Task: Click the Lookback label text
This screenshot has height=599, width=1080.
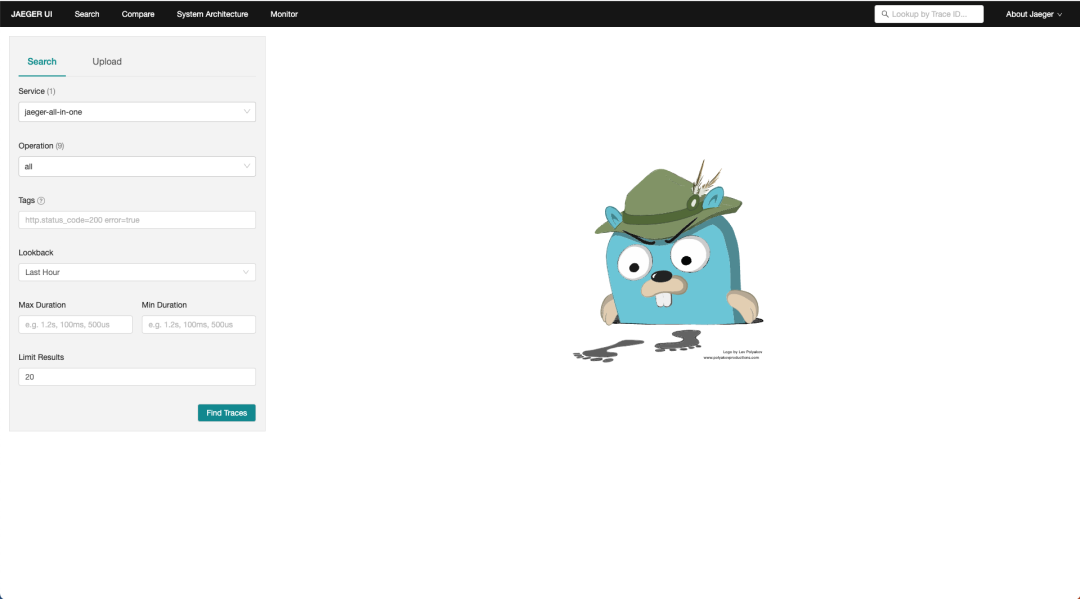Action: point(36,253)
